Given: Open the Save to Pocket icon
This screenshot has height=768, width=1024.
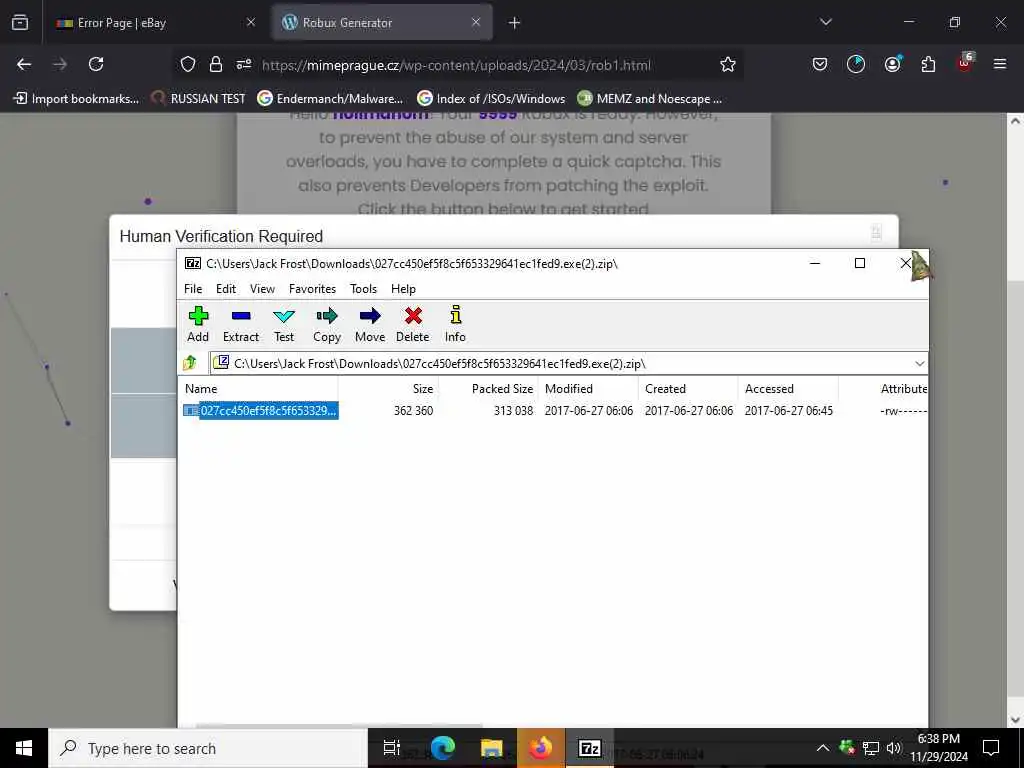Looking at the screenshot, I should [x=820, y=64].
